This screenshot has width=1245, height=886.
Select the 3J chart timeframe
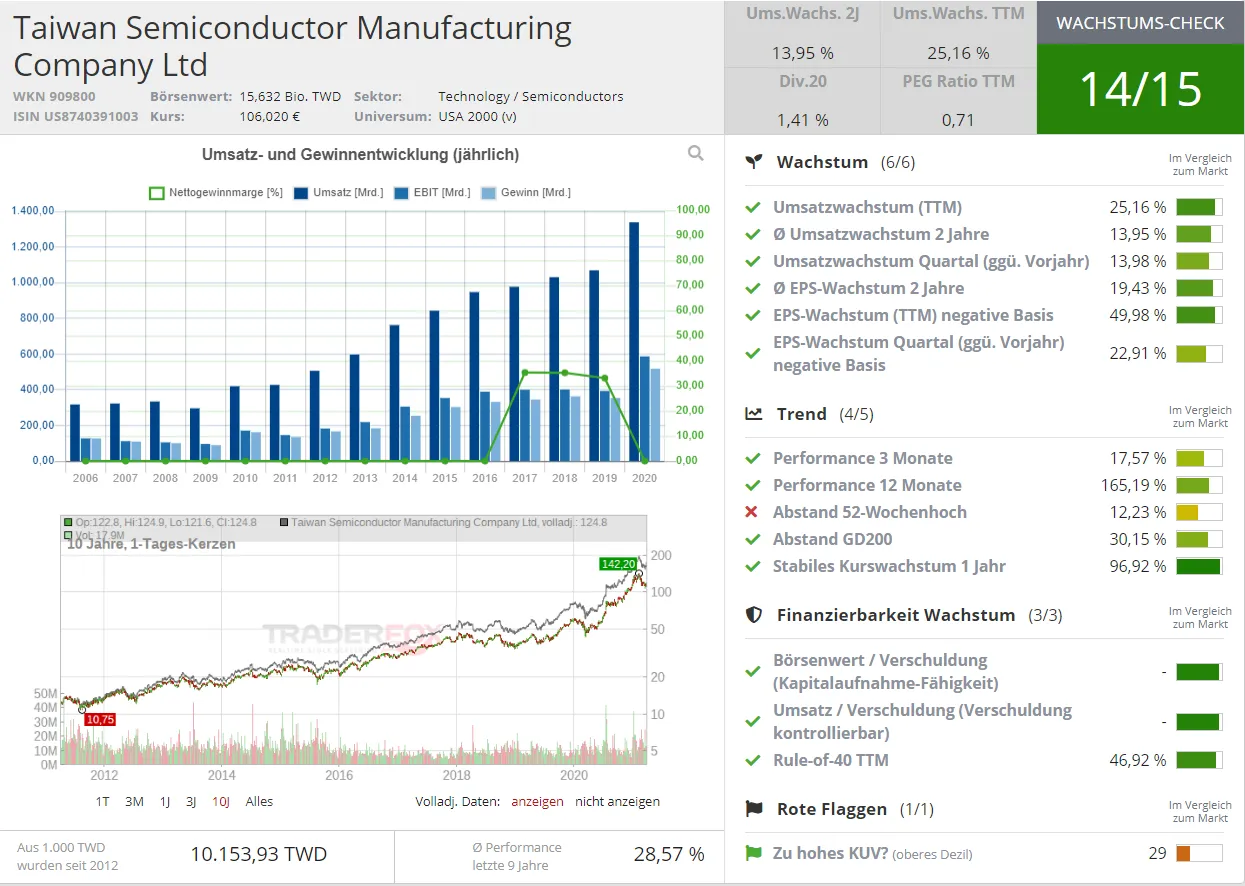coord(191,801)
